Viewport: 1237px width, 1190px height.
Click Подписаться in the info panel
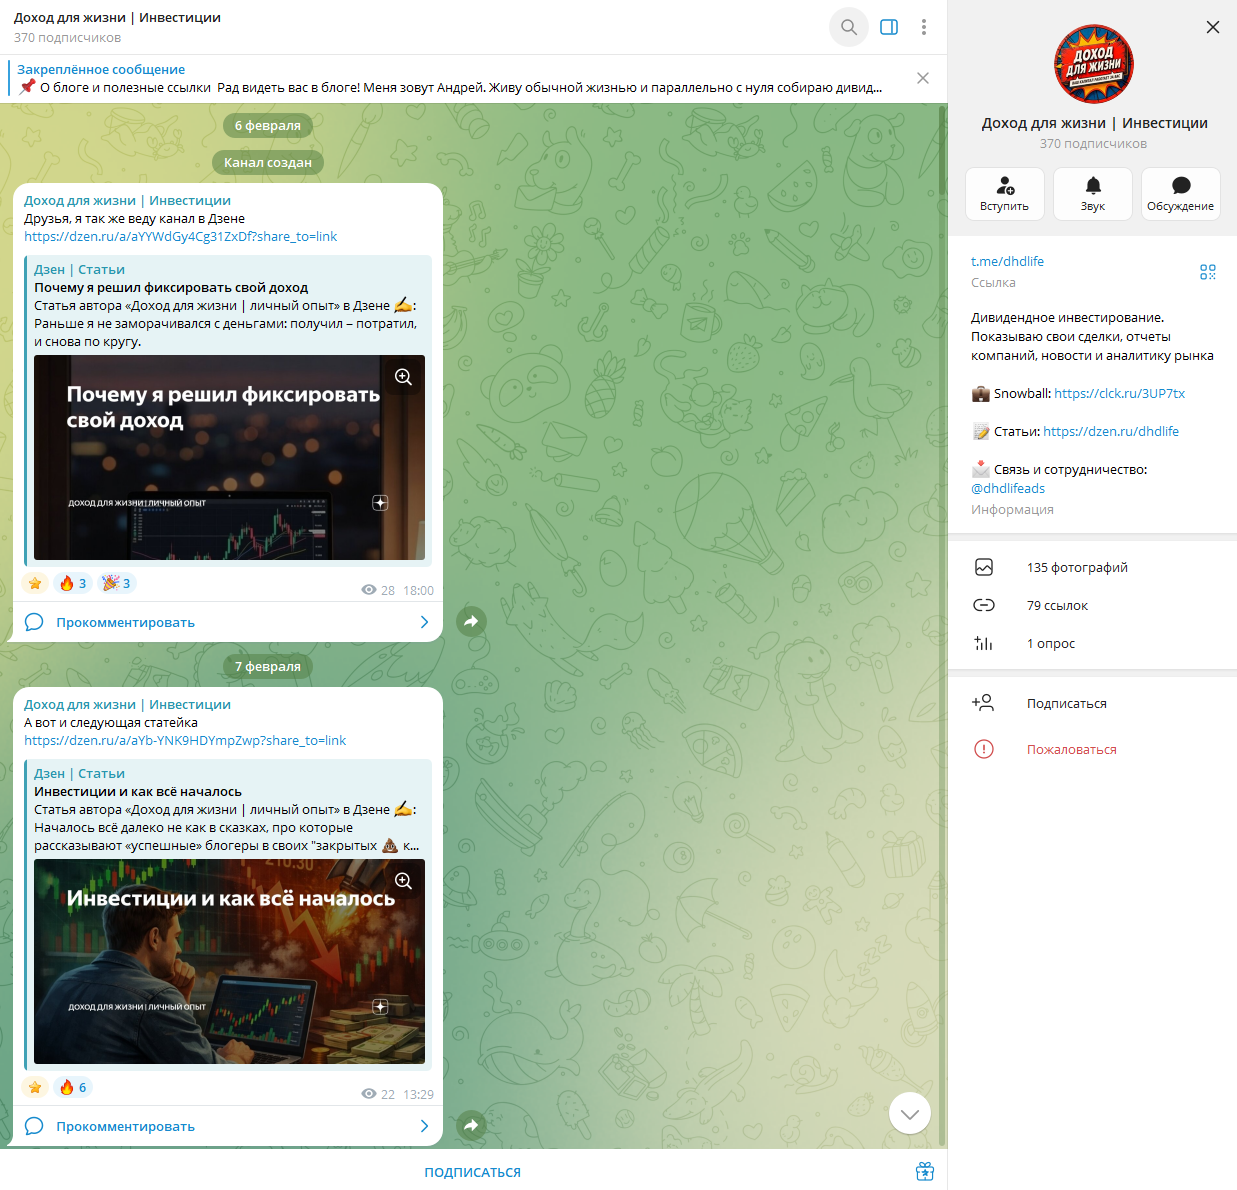[1092, 703]
